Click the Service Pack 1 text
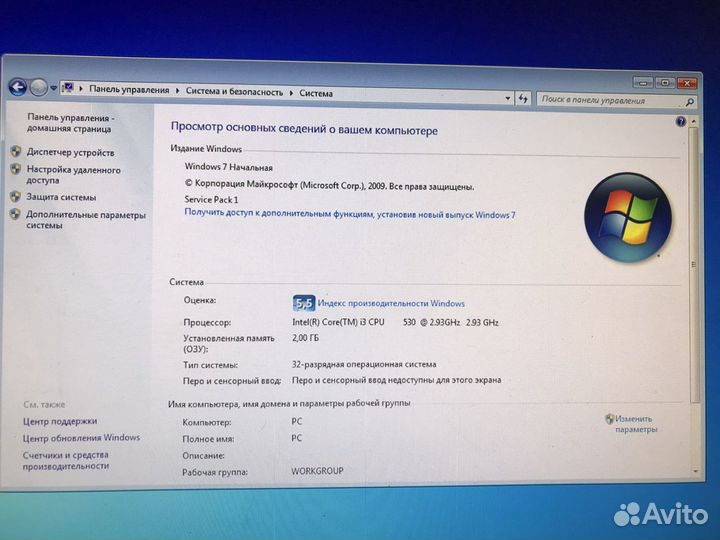720x540 pixels. [211, 199]
